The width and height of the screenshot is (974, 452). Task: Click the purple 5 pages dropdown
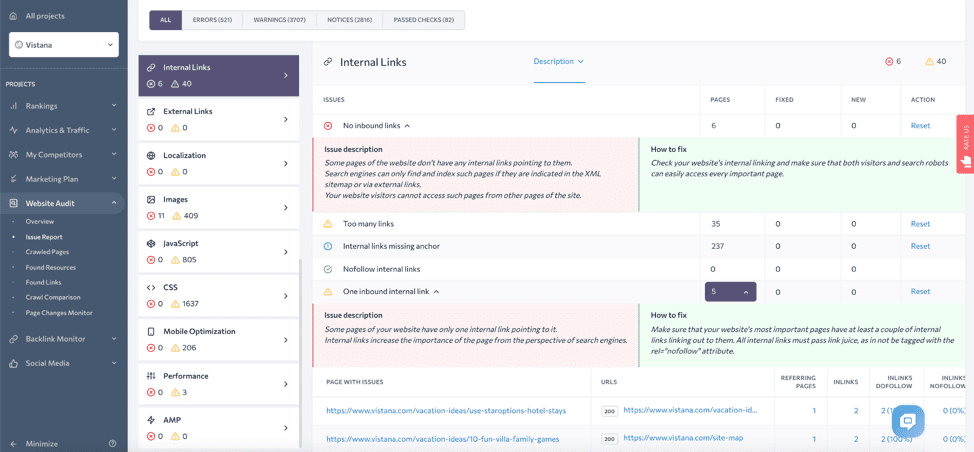[730, 292]
